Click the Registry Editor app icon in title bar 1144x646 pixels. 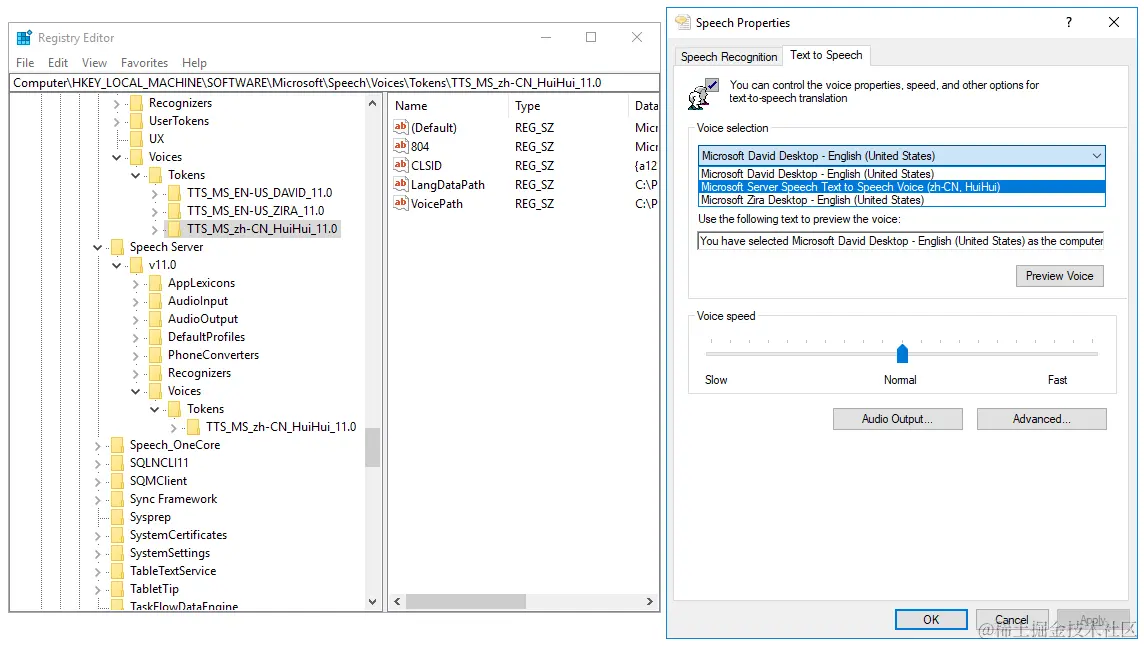pos(24,37)
